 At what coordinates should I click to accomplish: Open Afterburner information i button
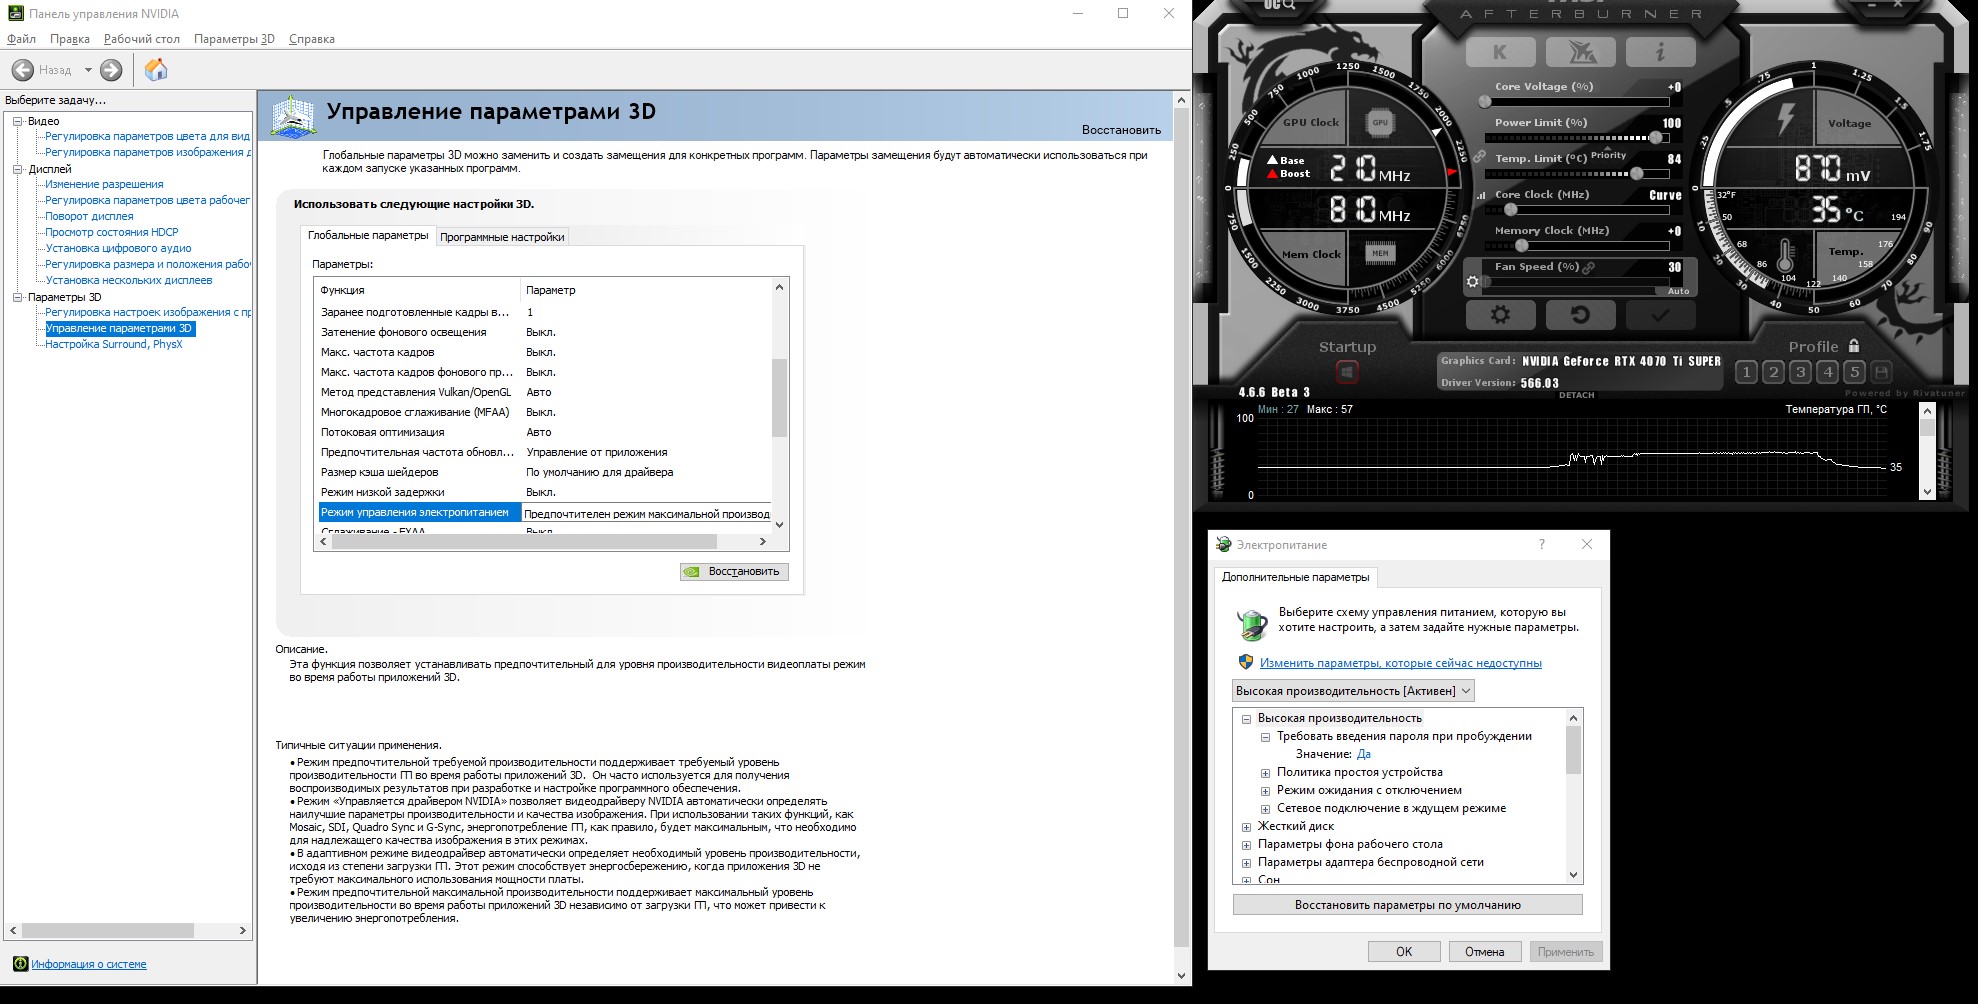[x=1660, y=51]
